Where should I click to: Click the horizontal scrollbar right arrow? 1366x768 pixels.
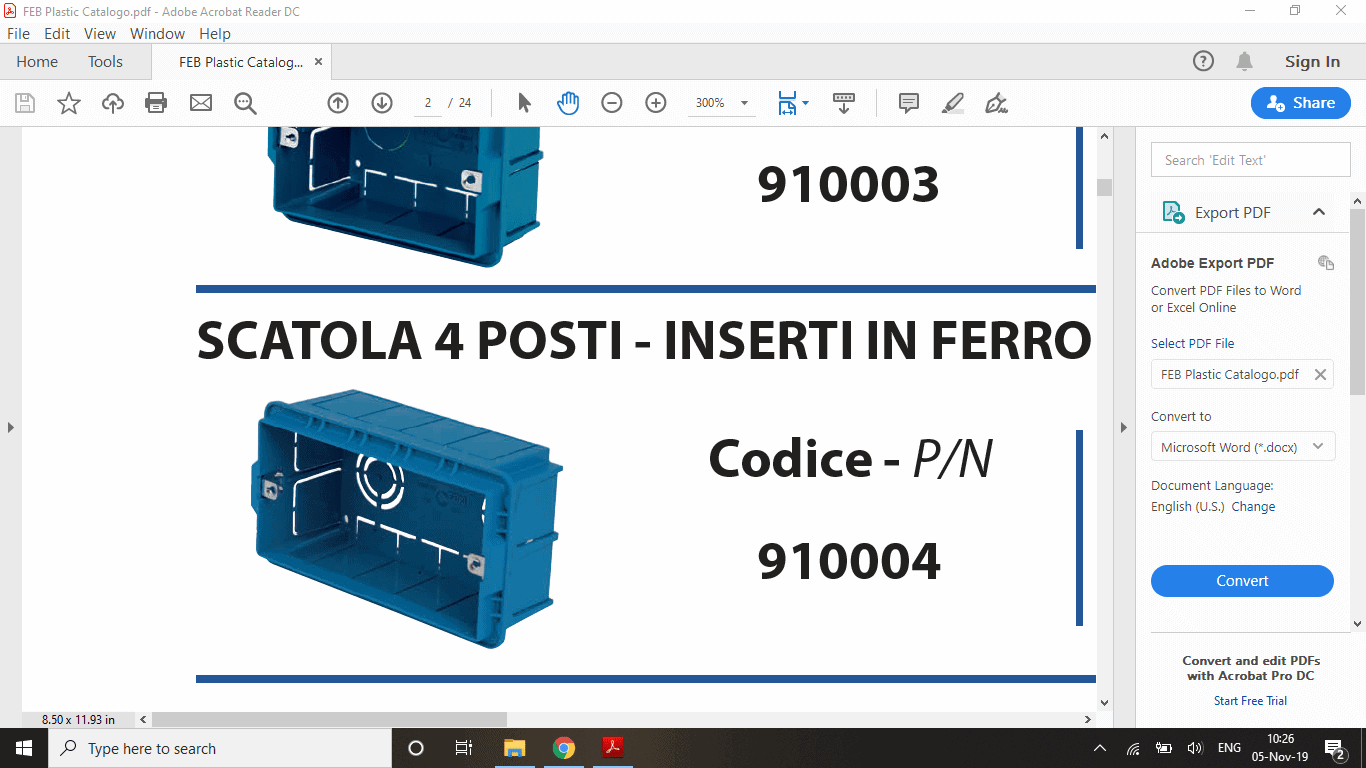tap(1088, 719)
